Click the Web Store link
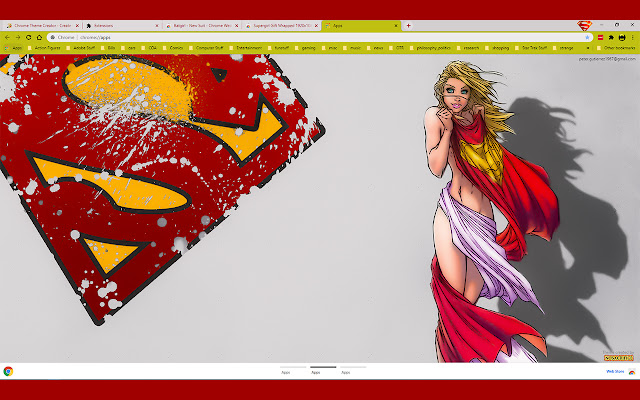The width and height of the screenshot is (640, 400). pos(615,371)
